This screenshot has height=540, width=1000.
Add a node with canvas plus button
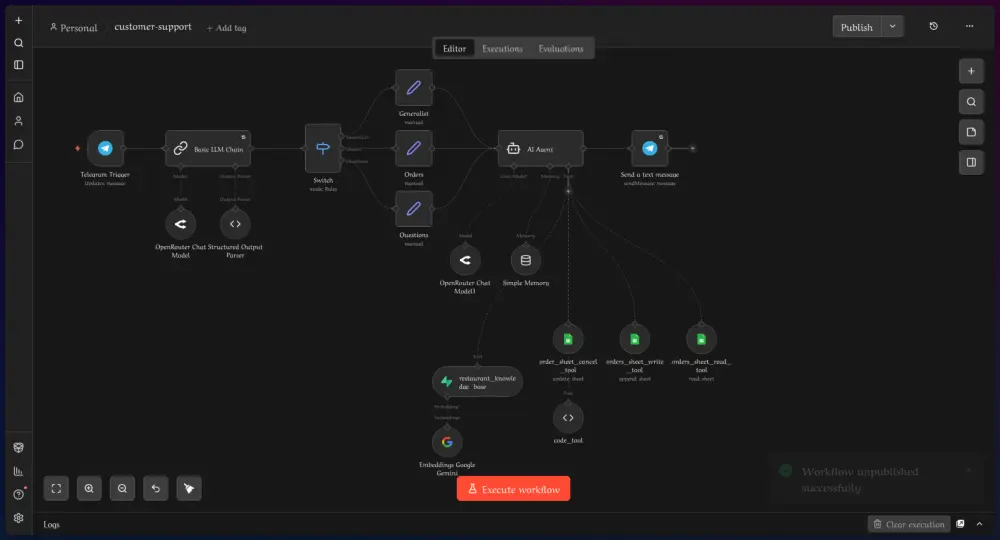point(971,71)
